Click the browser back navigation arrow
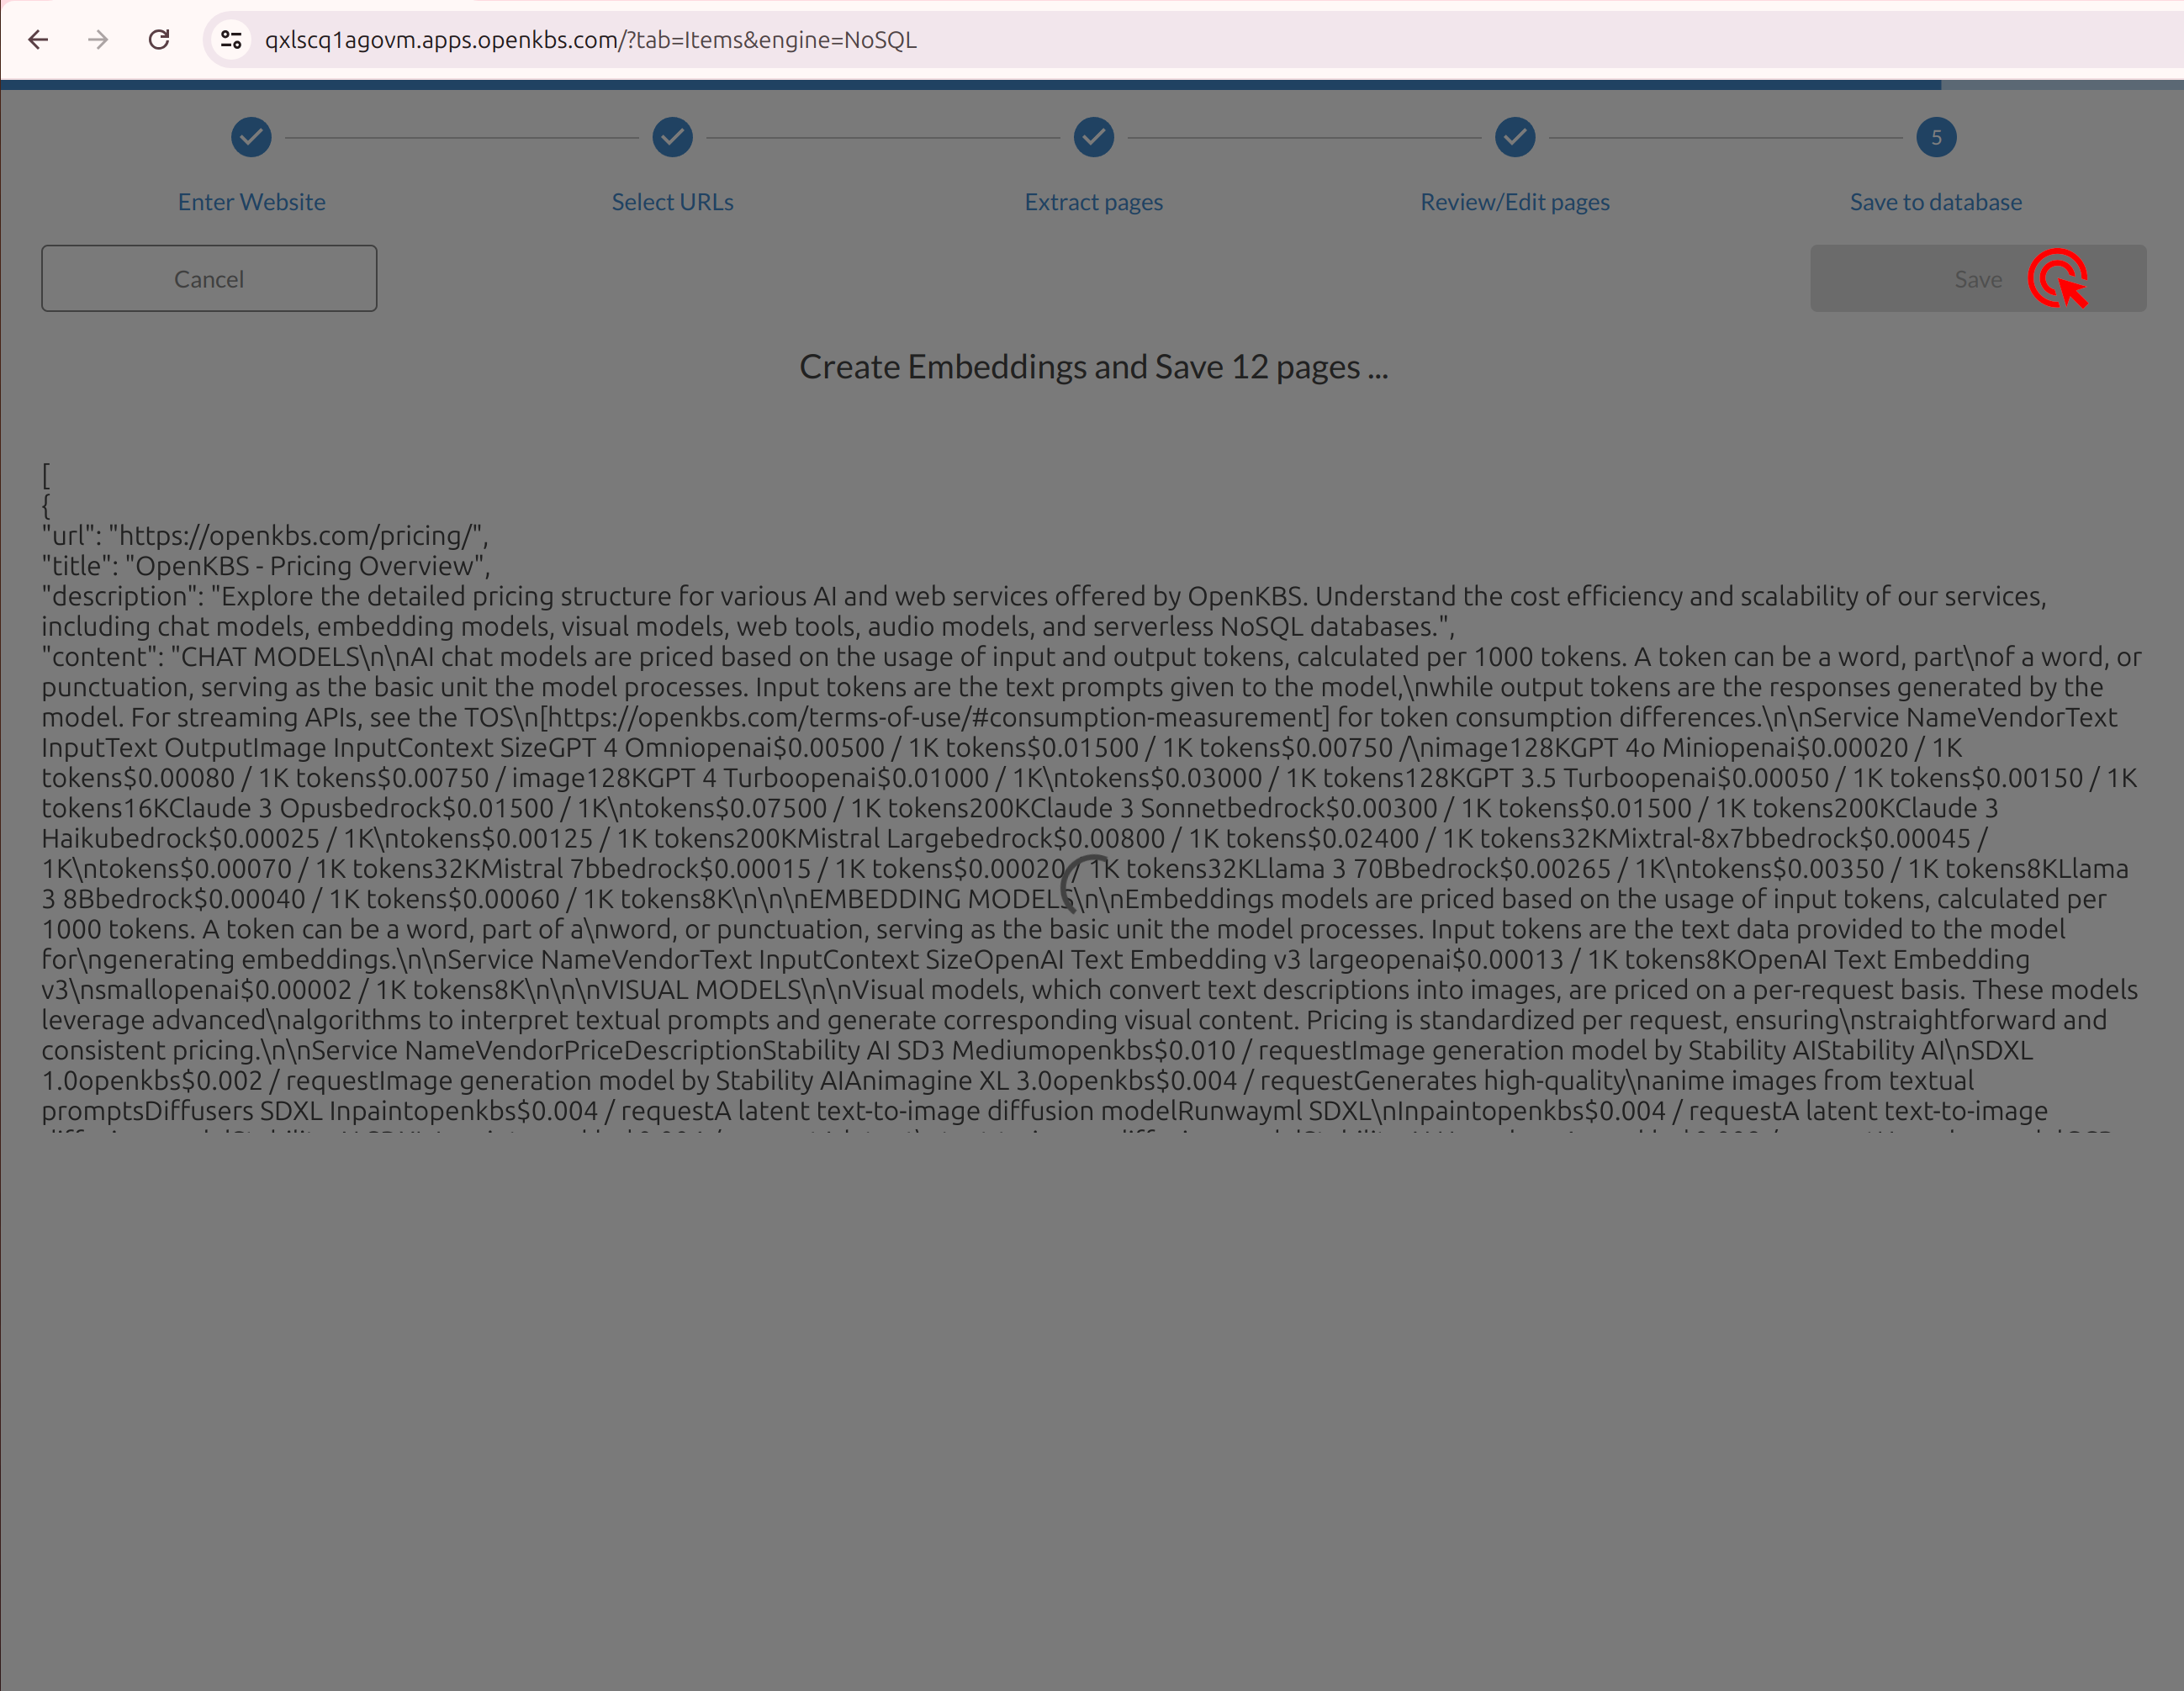 click(39, 39)
